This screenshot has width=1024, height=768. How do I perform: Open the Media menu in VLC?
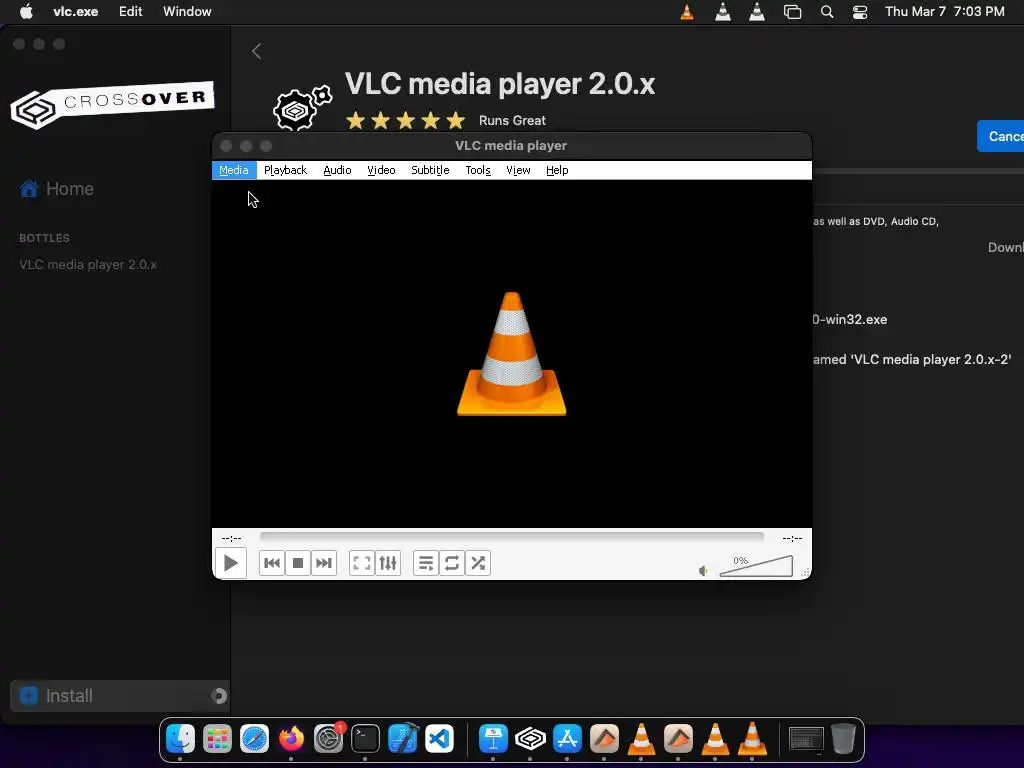234,170
